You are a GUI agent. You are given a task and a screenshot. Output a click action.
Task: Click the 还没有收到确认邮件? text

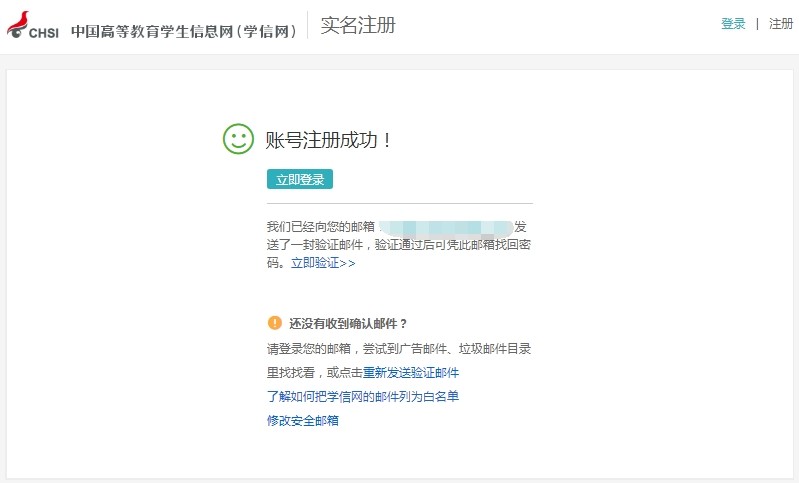(x=349, y=323)
